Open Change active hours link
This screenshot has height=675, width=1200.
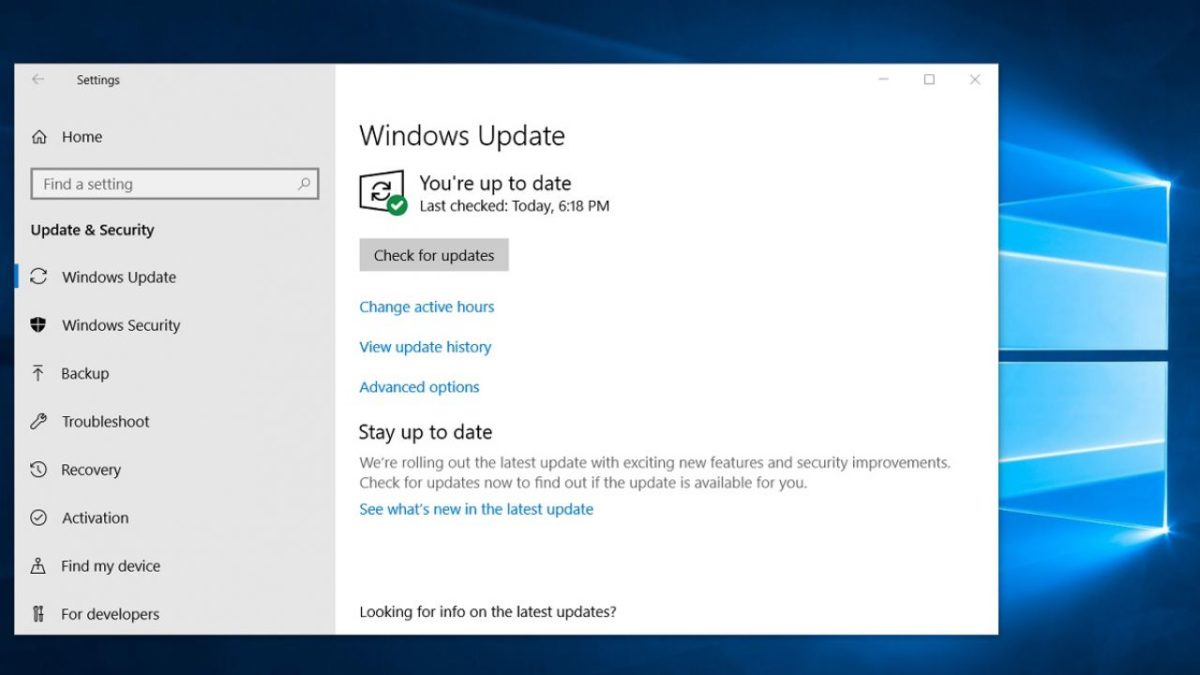[x=427, y=307]
